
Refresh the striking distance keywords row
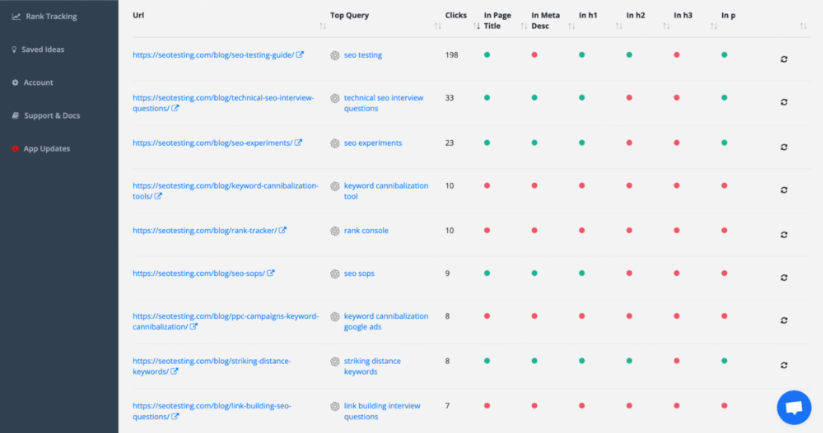click(x=784, y=365)
